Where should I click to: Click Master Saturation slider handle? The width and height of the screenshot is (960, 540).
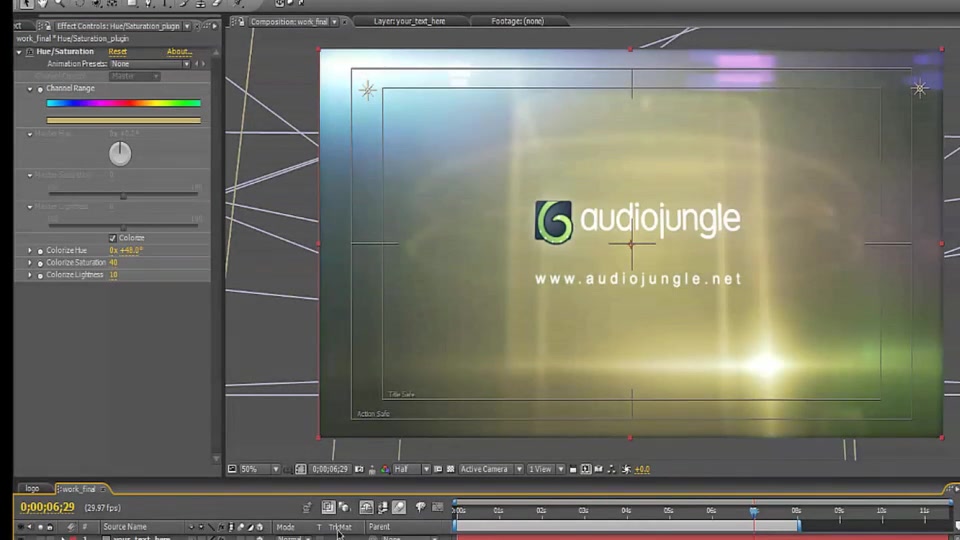[123, 196]
